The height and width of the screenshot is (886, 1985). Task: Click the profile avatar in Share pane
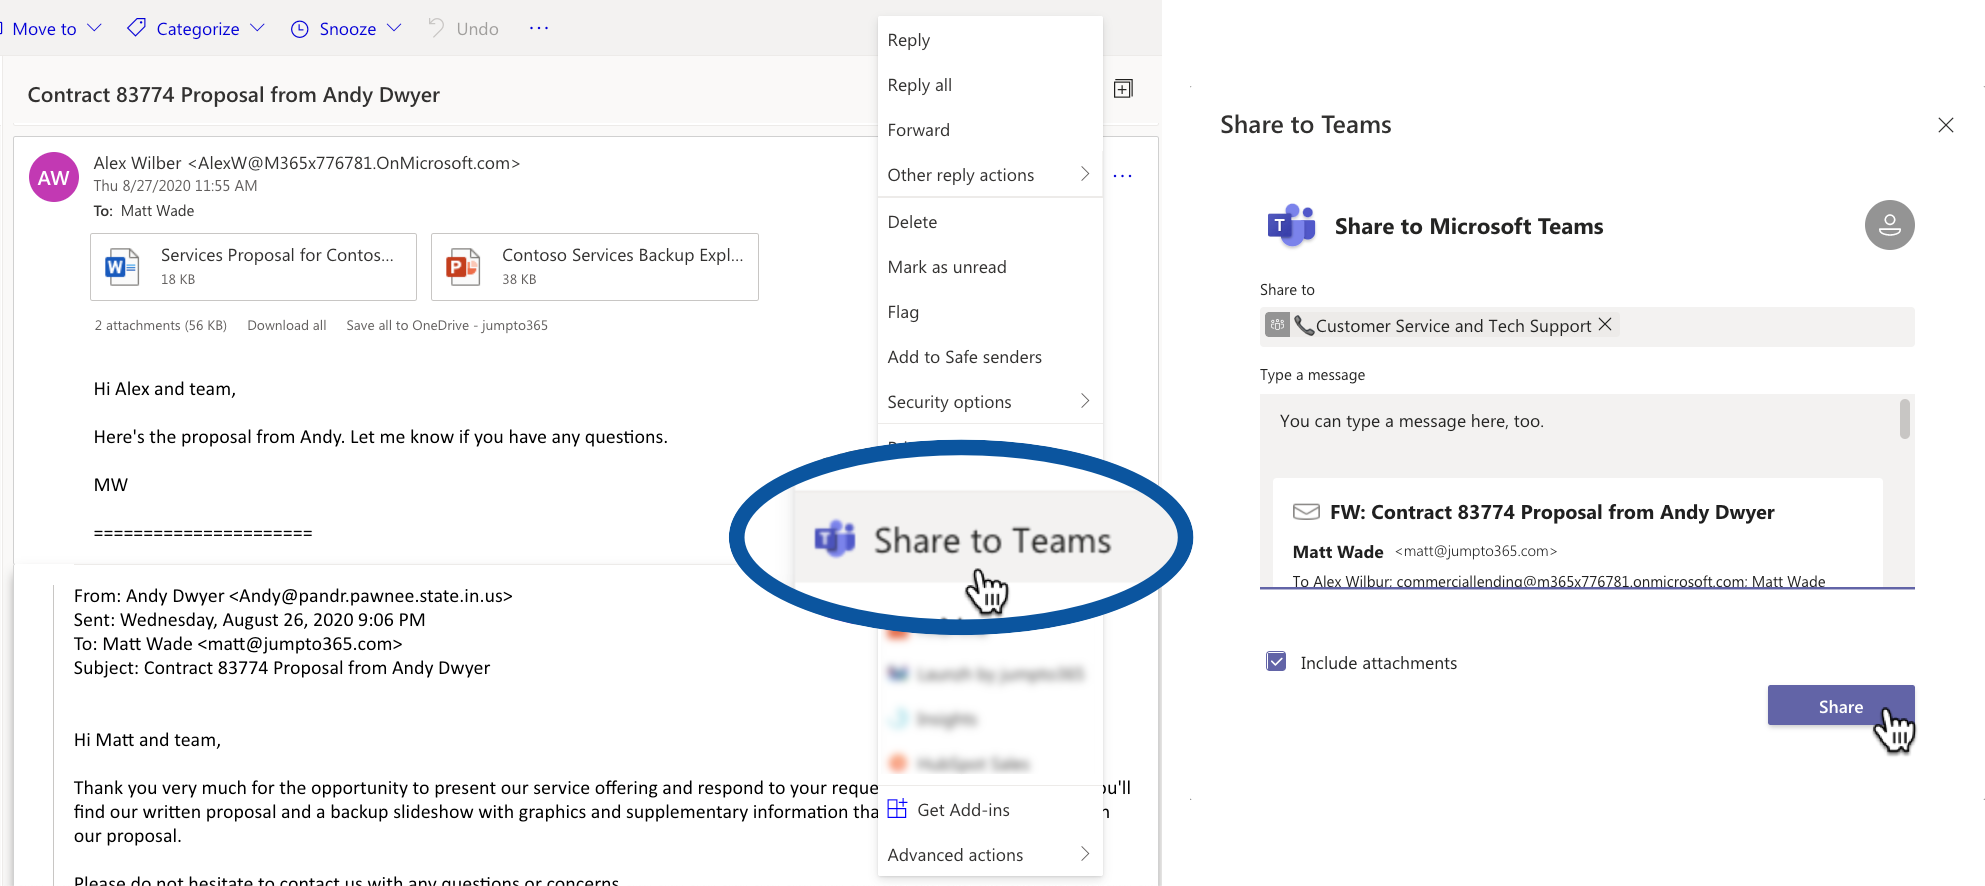point(1889,225)
